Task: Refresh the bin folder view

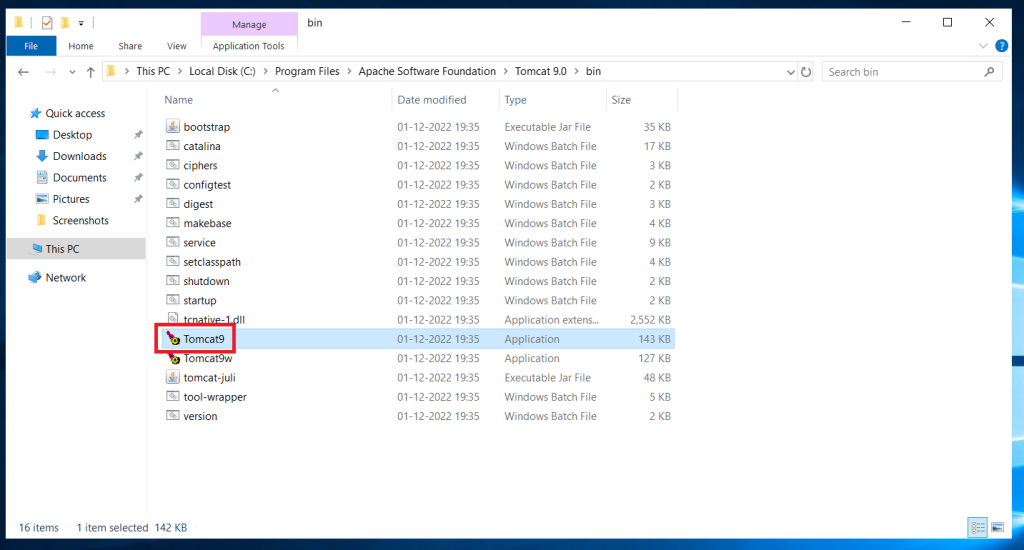Action: pyautogui.click(x=806, y=72)
